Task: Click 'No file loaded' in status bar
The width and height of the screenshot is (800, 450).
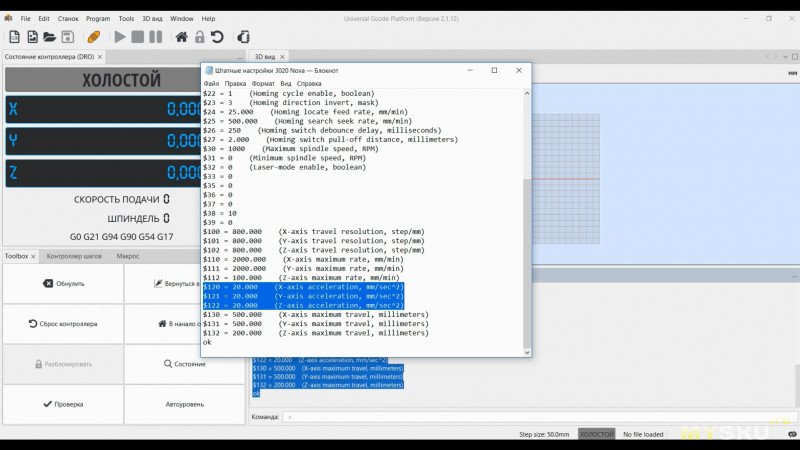Action: coord(643,434)
